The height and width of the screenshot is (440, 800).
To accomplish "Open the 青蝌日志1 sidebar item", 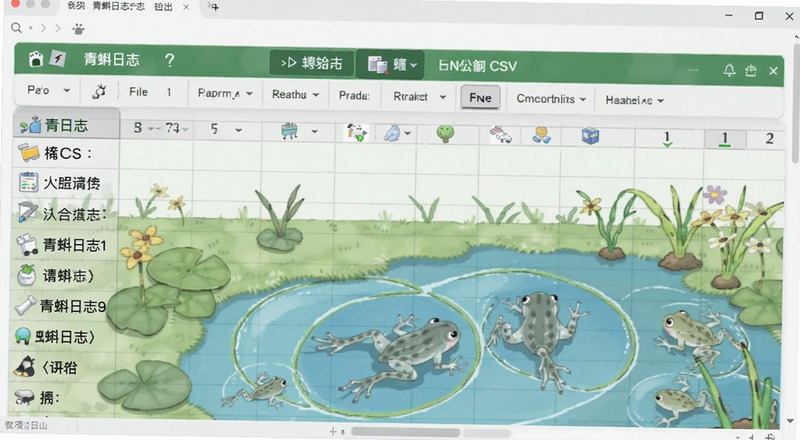I will tap(66, 245).
